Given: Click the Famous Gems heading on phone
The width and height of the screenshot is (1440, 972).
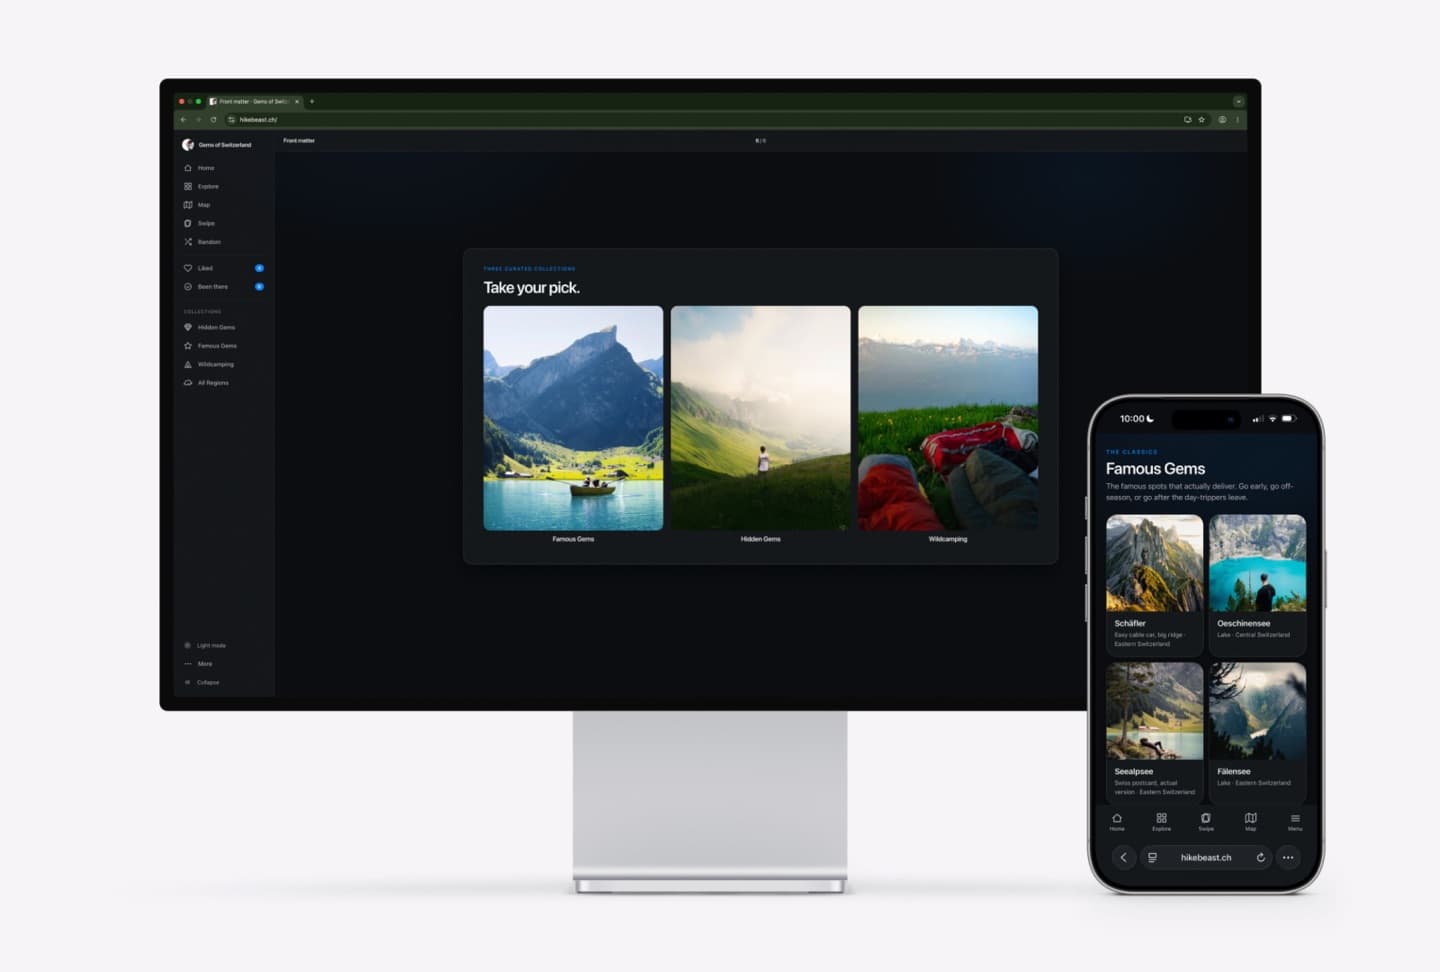Looking at the screenshot, I should [x=1155, y=469].
